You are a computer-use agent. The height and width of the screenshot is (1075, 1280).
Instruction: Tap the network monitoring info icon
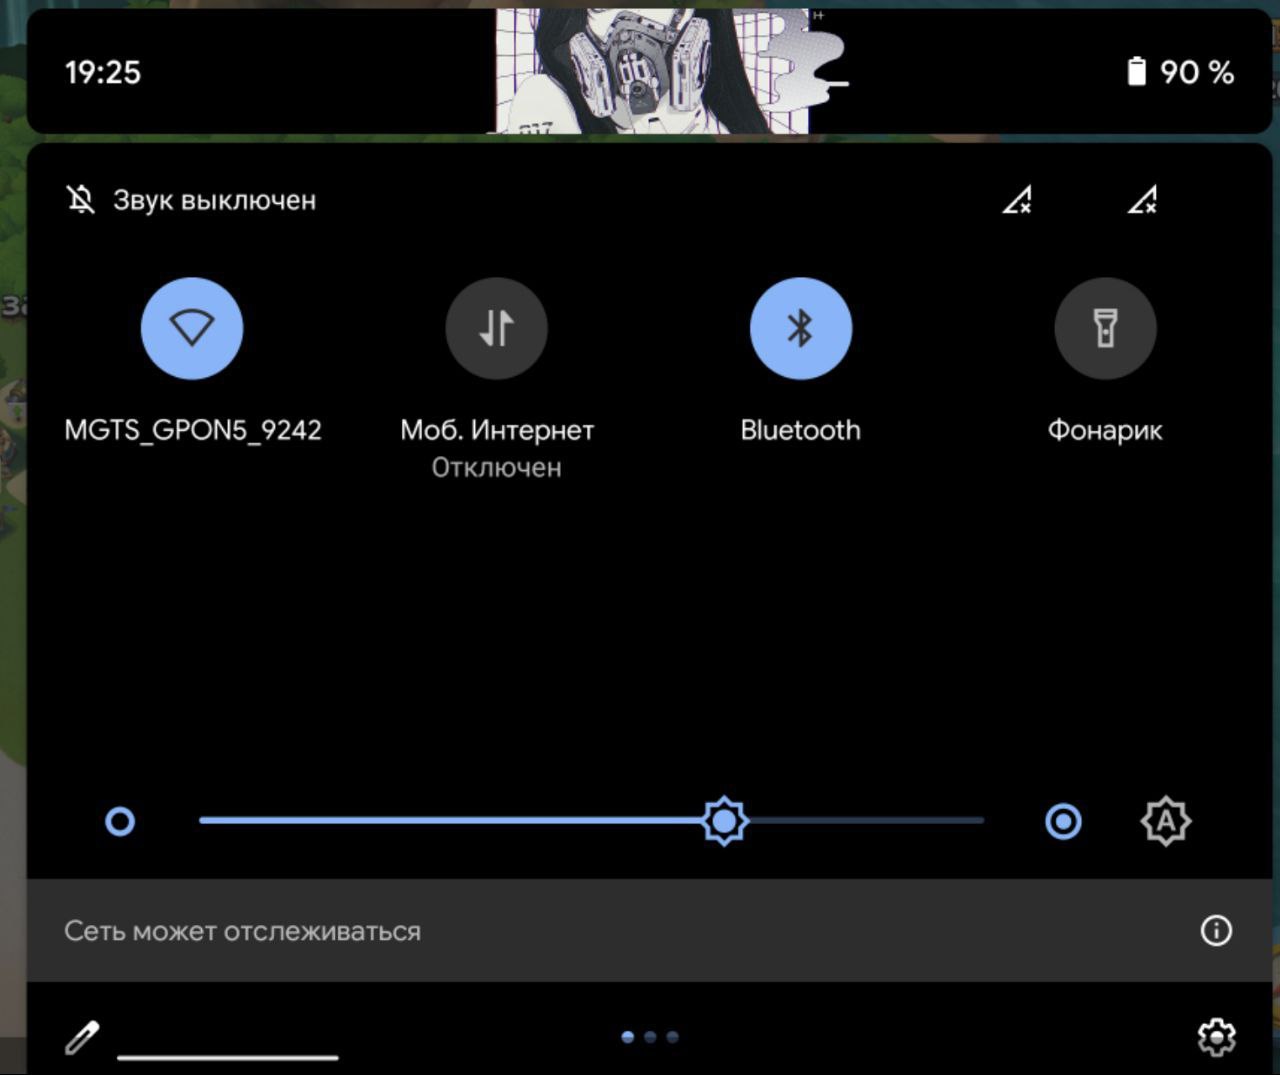1216,931
